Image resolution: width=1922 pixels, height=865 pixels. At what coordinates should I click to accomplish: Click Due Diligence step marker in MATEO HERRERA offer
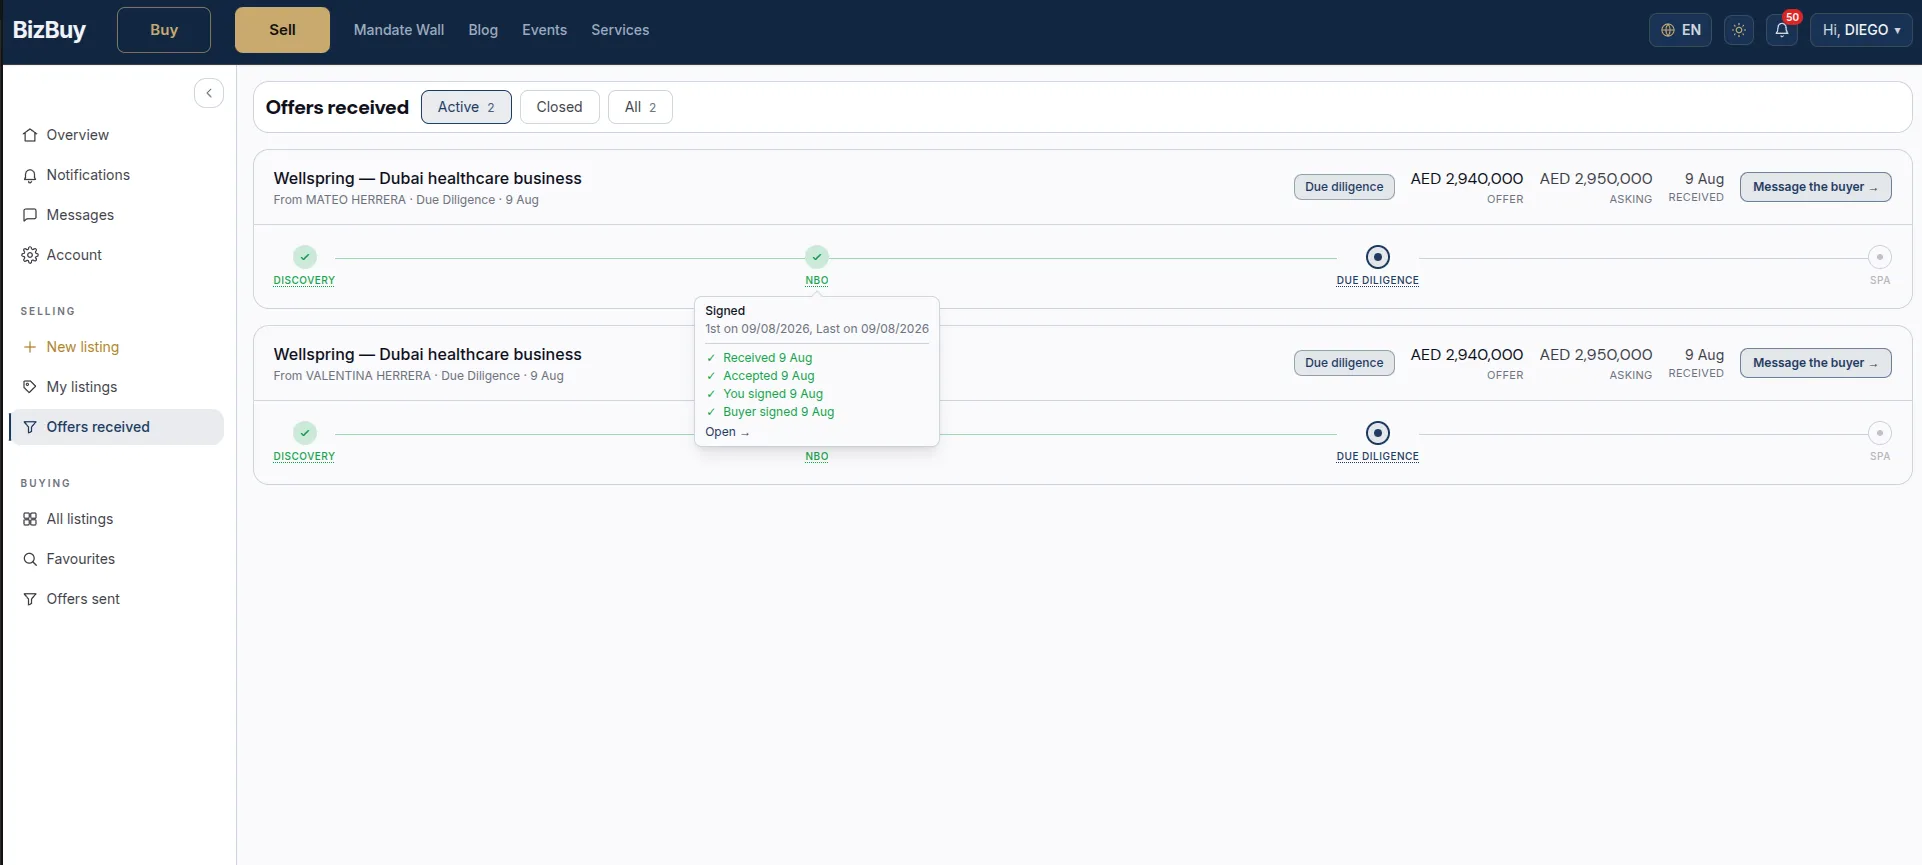[x=1378, y=257]
